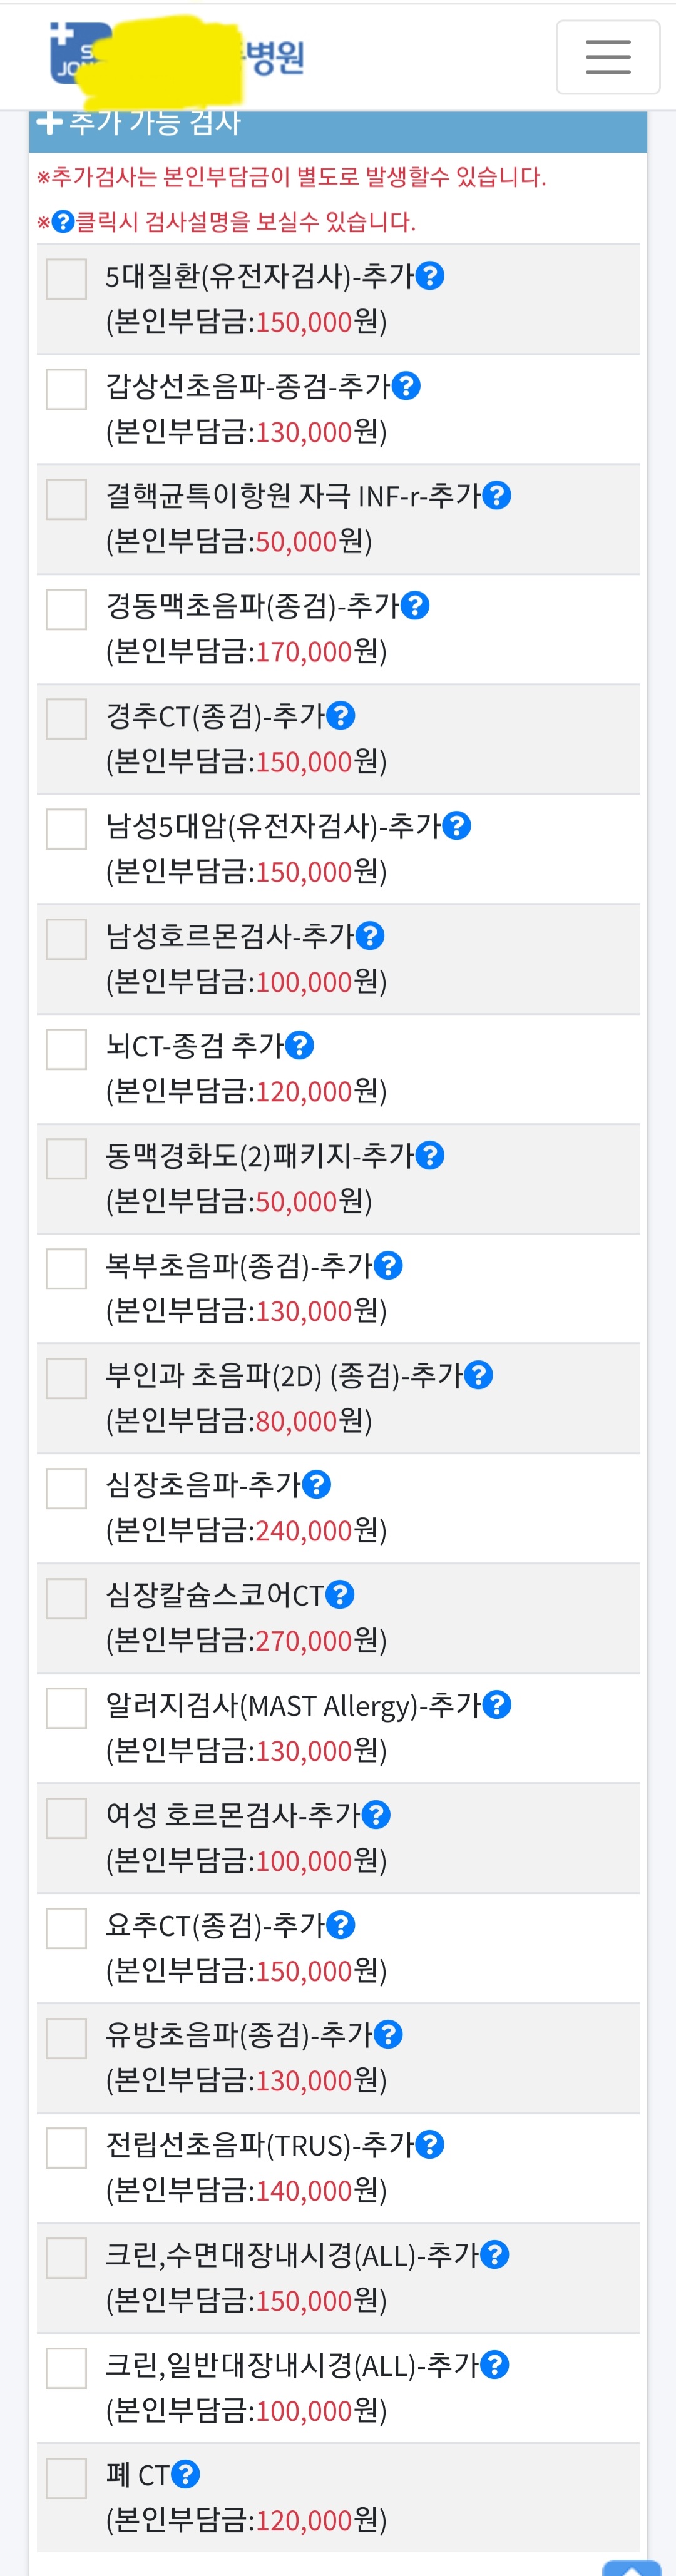Image resolution: width=676 pixels, height=2576 pixels.
Task: Enable 요추CT(종검) checkbox
Action: (x=67, y=1928)
